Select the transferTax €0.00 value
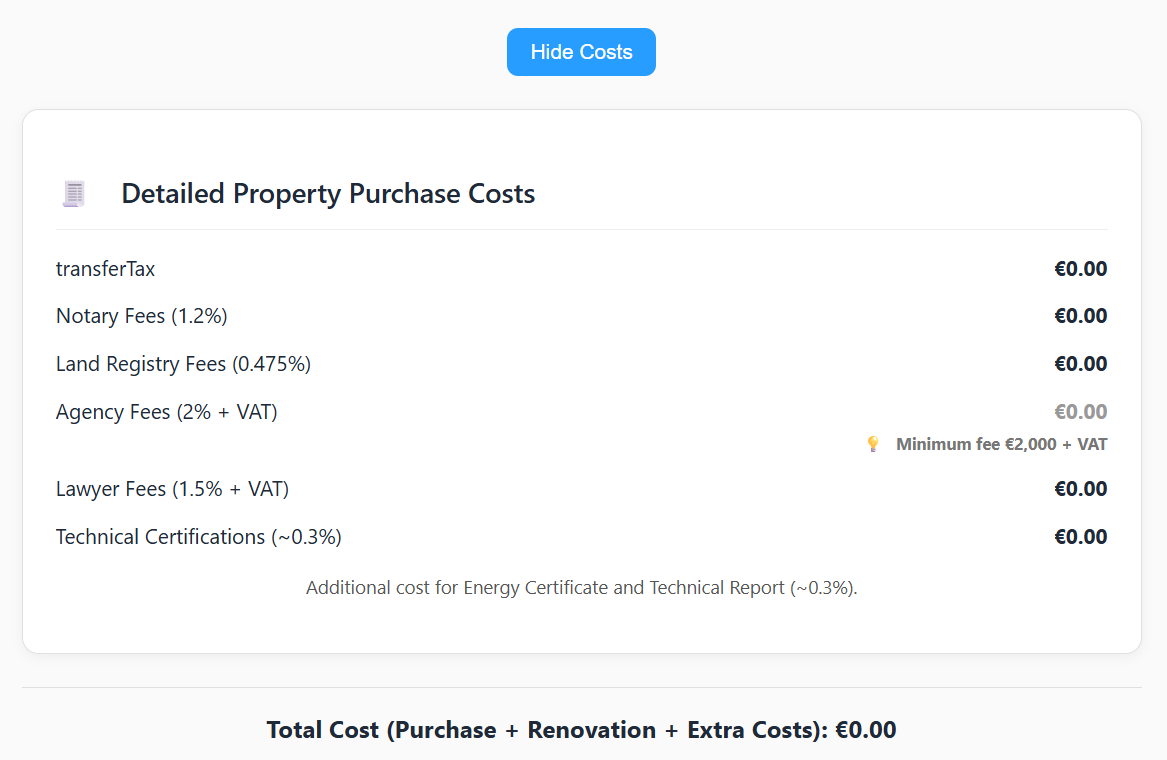This screenshot has width=1167, height=760. pyautogui.click(x=1081, y=268)
